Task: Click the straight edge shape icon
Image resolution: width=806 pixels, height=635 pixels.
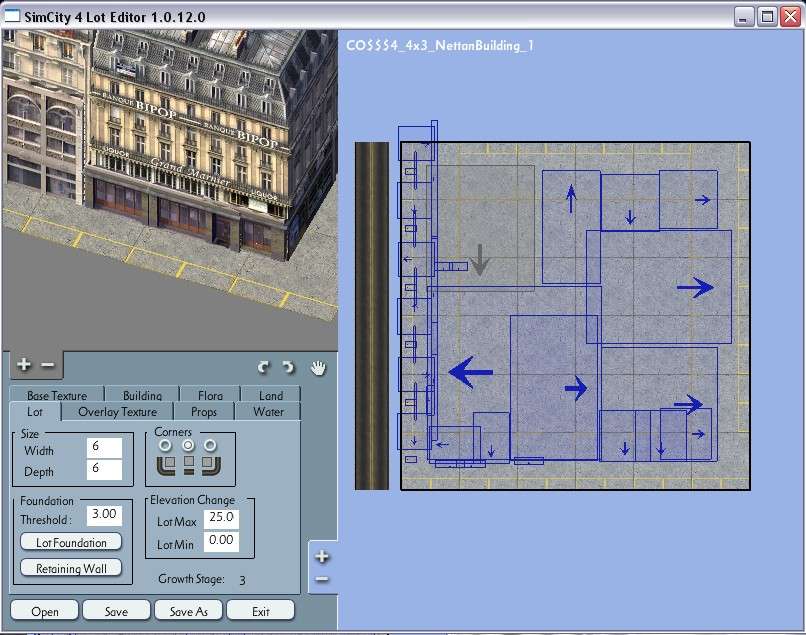Action: point(189,464)
